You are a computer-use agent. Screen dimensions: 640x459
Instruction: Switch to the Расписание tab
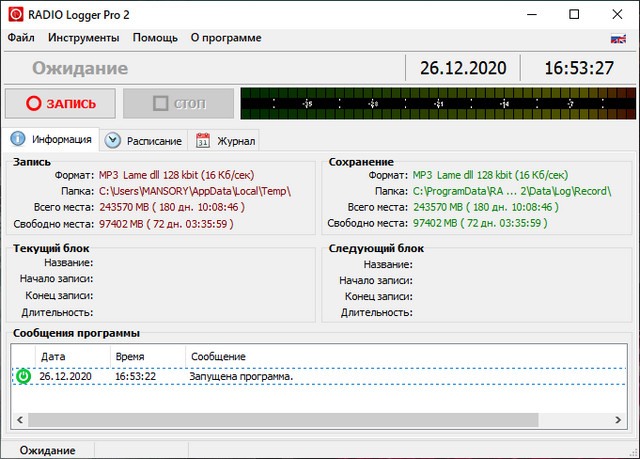144,140
